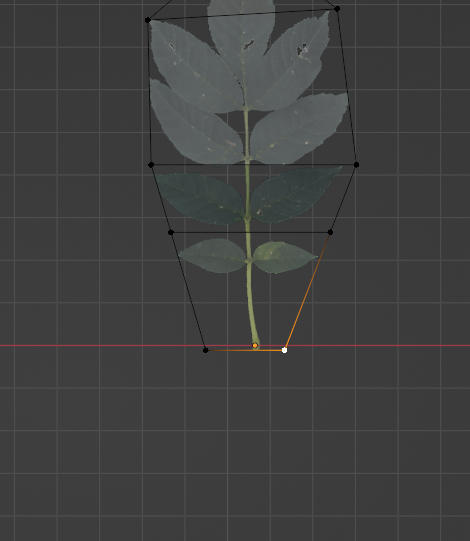Select left vertex below the dark green leaves
The height and width of the screenshot is (541, 470).
tap(170, 232)
